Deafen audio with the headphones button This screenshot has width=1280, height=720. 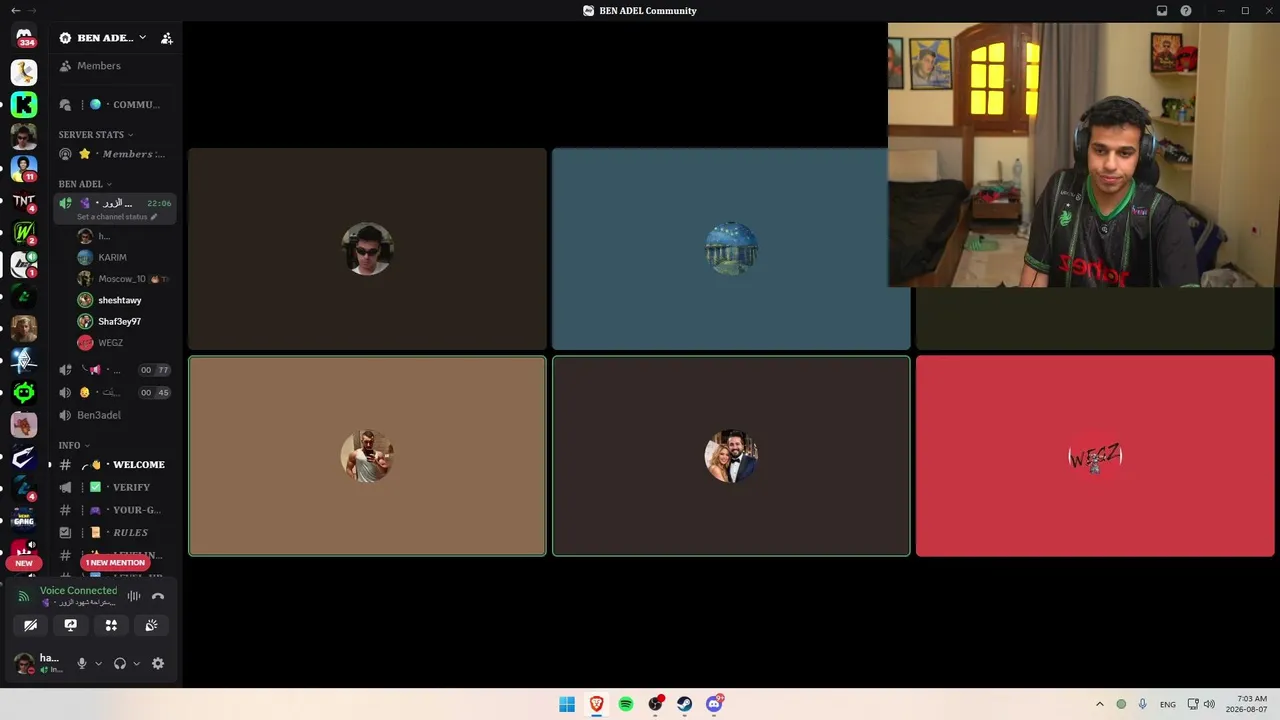pyautogui.click(x=120, y=663)
